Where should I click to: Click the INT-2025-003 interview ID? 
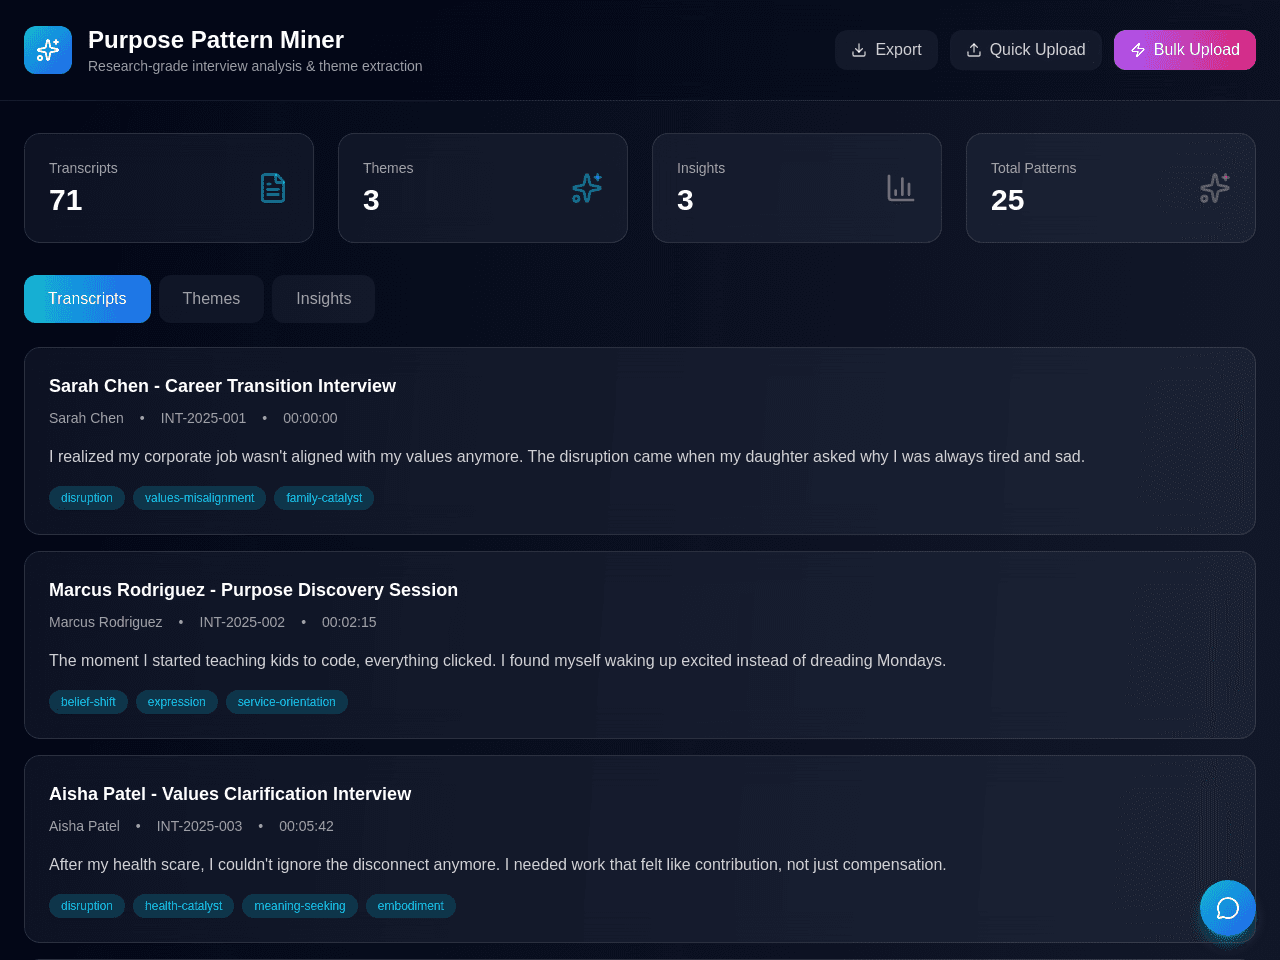click(199, 826)
